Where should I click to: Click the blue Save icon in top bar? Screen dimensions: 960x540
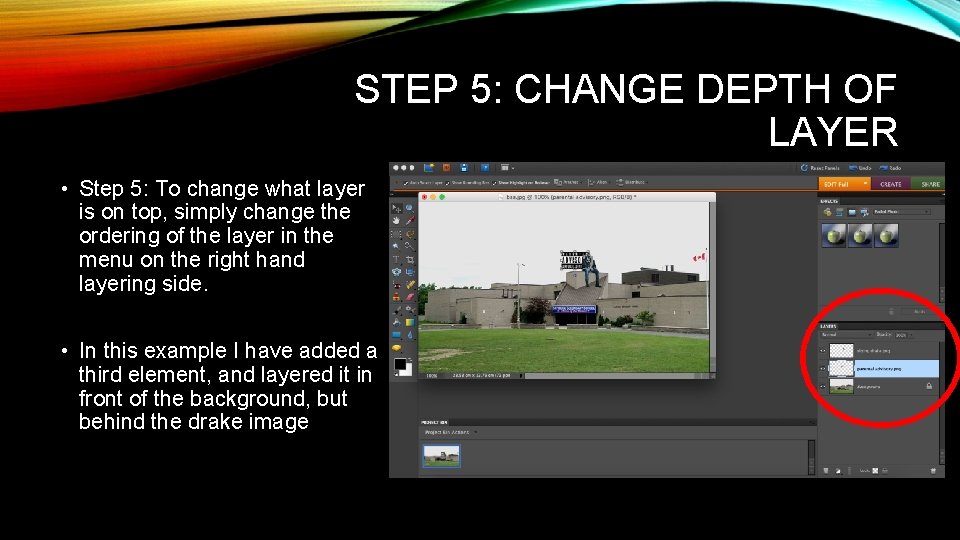coord(465,168)
